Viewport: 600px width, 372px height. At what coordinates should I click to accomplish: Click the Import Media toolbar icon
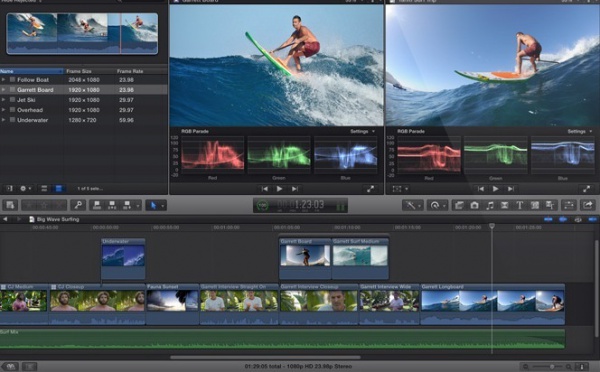pyautogui.click(x=10, y=206)
